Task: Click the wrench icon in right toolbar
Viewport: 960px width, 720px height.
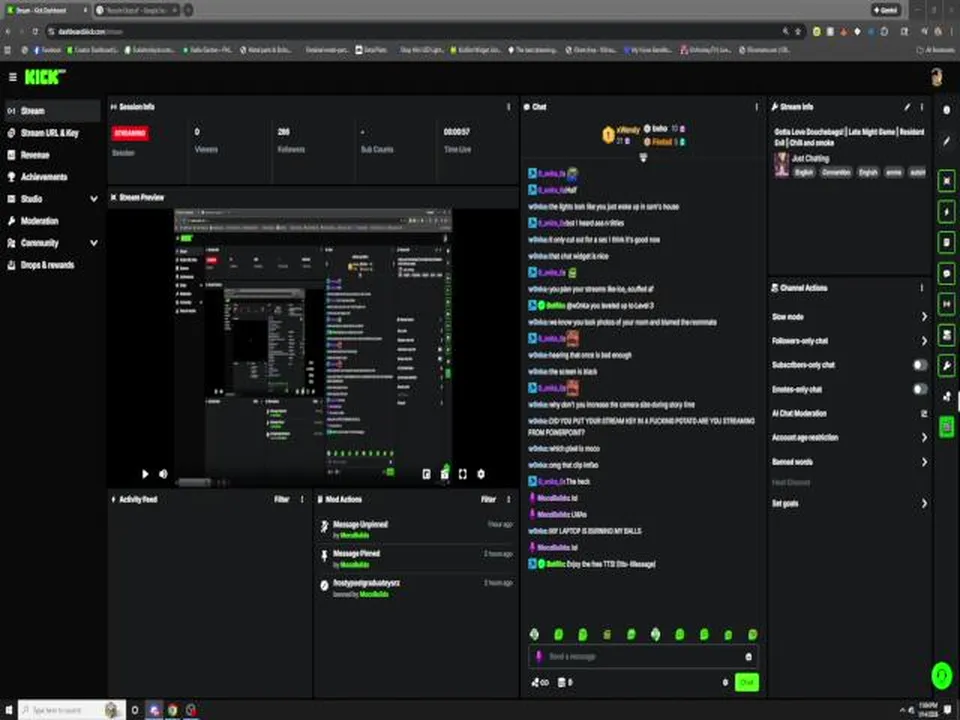Action: [x=947, y=366]
